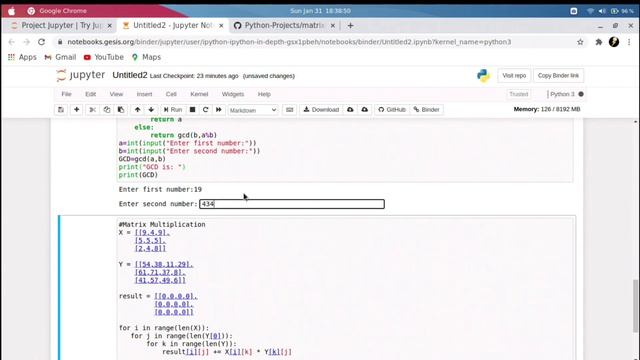Run the selected cell
Image resolution: width=640 pixels, height=360 pixels.
173,110
